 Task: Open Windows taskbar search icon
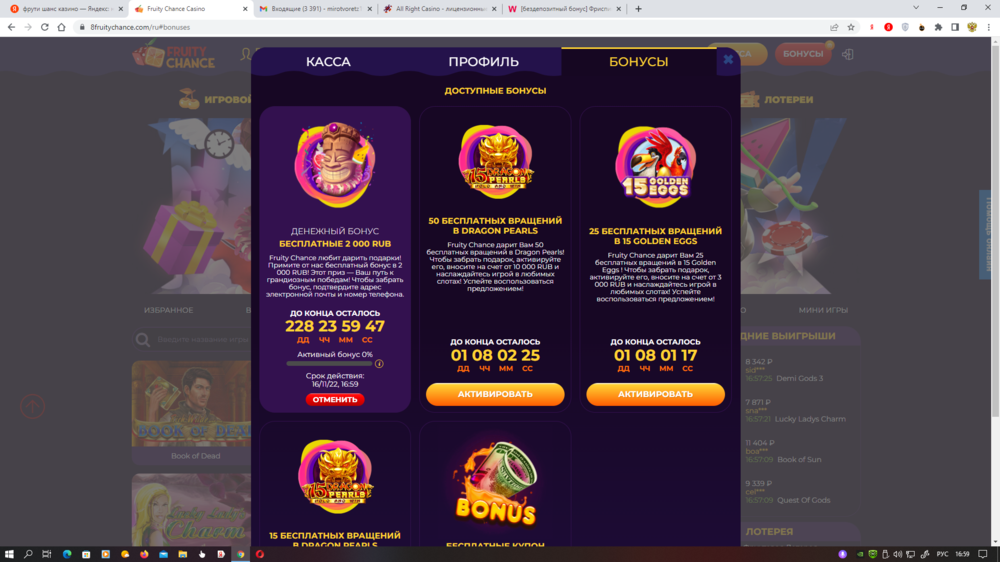coord(28,554)
